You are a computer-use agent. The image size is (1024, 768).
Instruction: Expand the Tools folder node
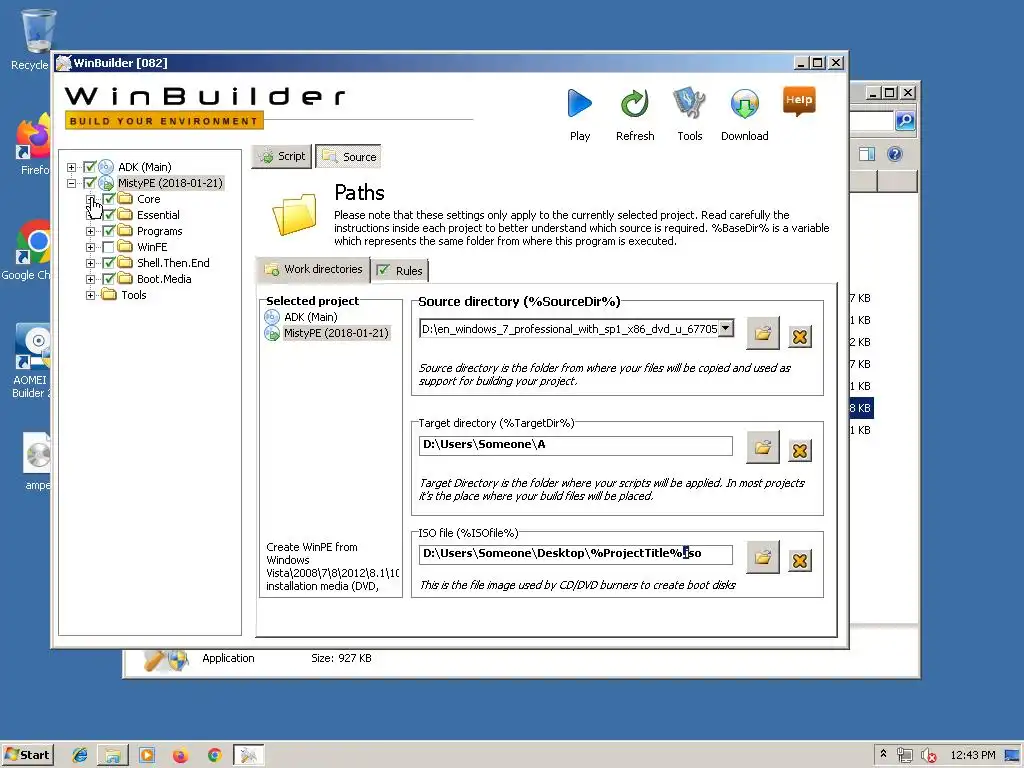click(91, 295)
